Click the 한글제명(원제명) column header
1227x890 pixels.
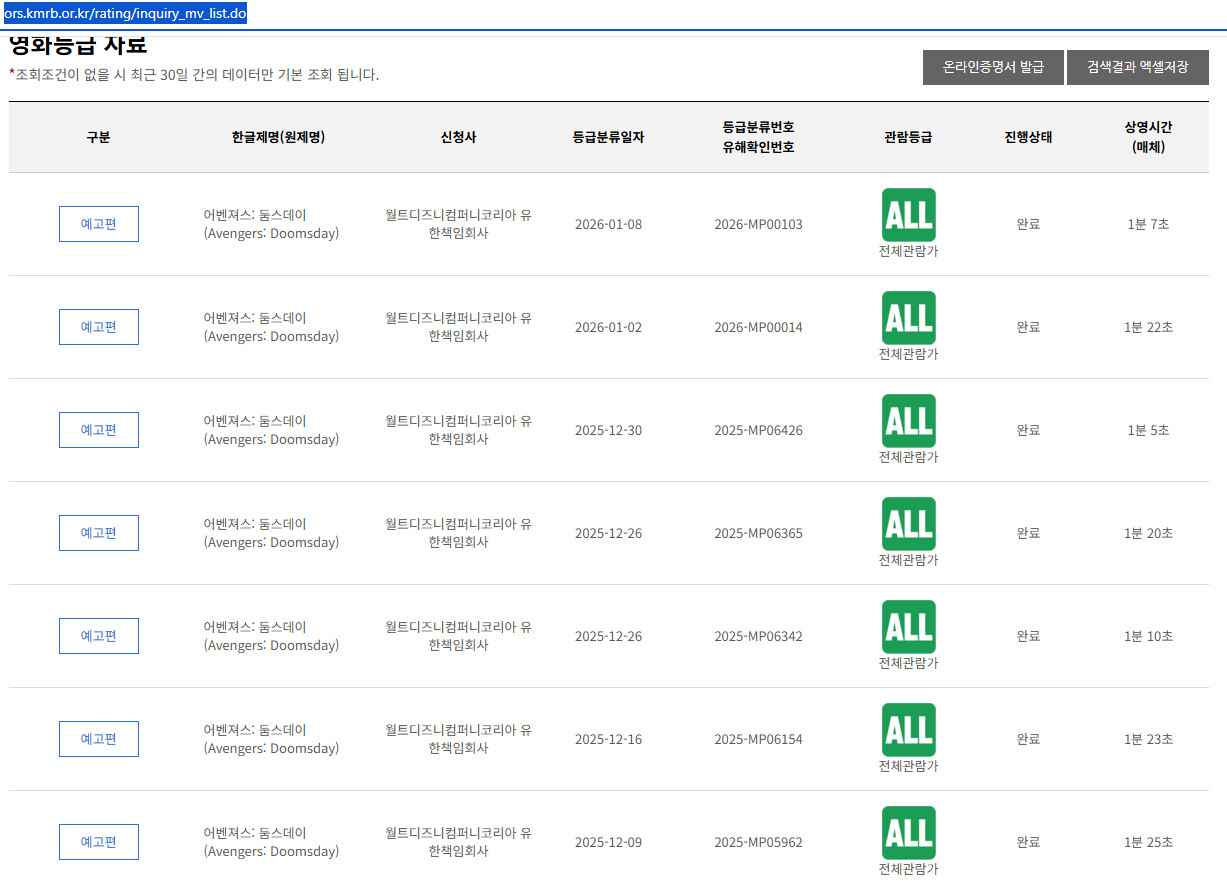[x=278, y=137]
